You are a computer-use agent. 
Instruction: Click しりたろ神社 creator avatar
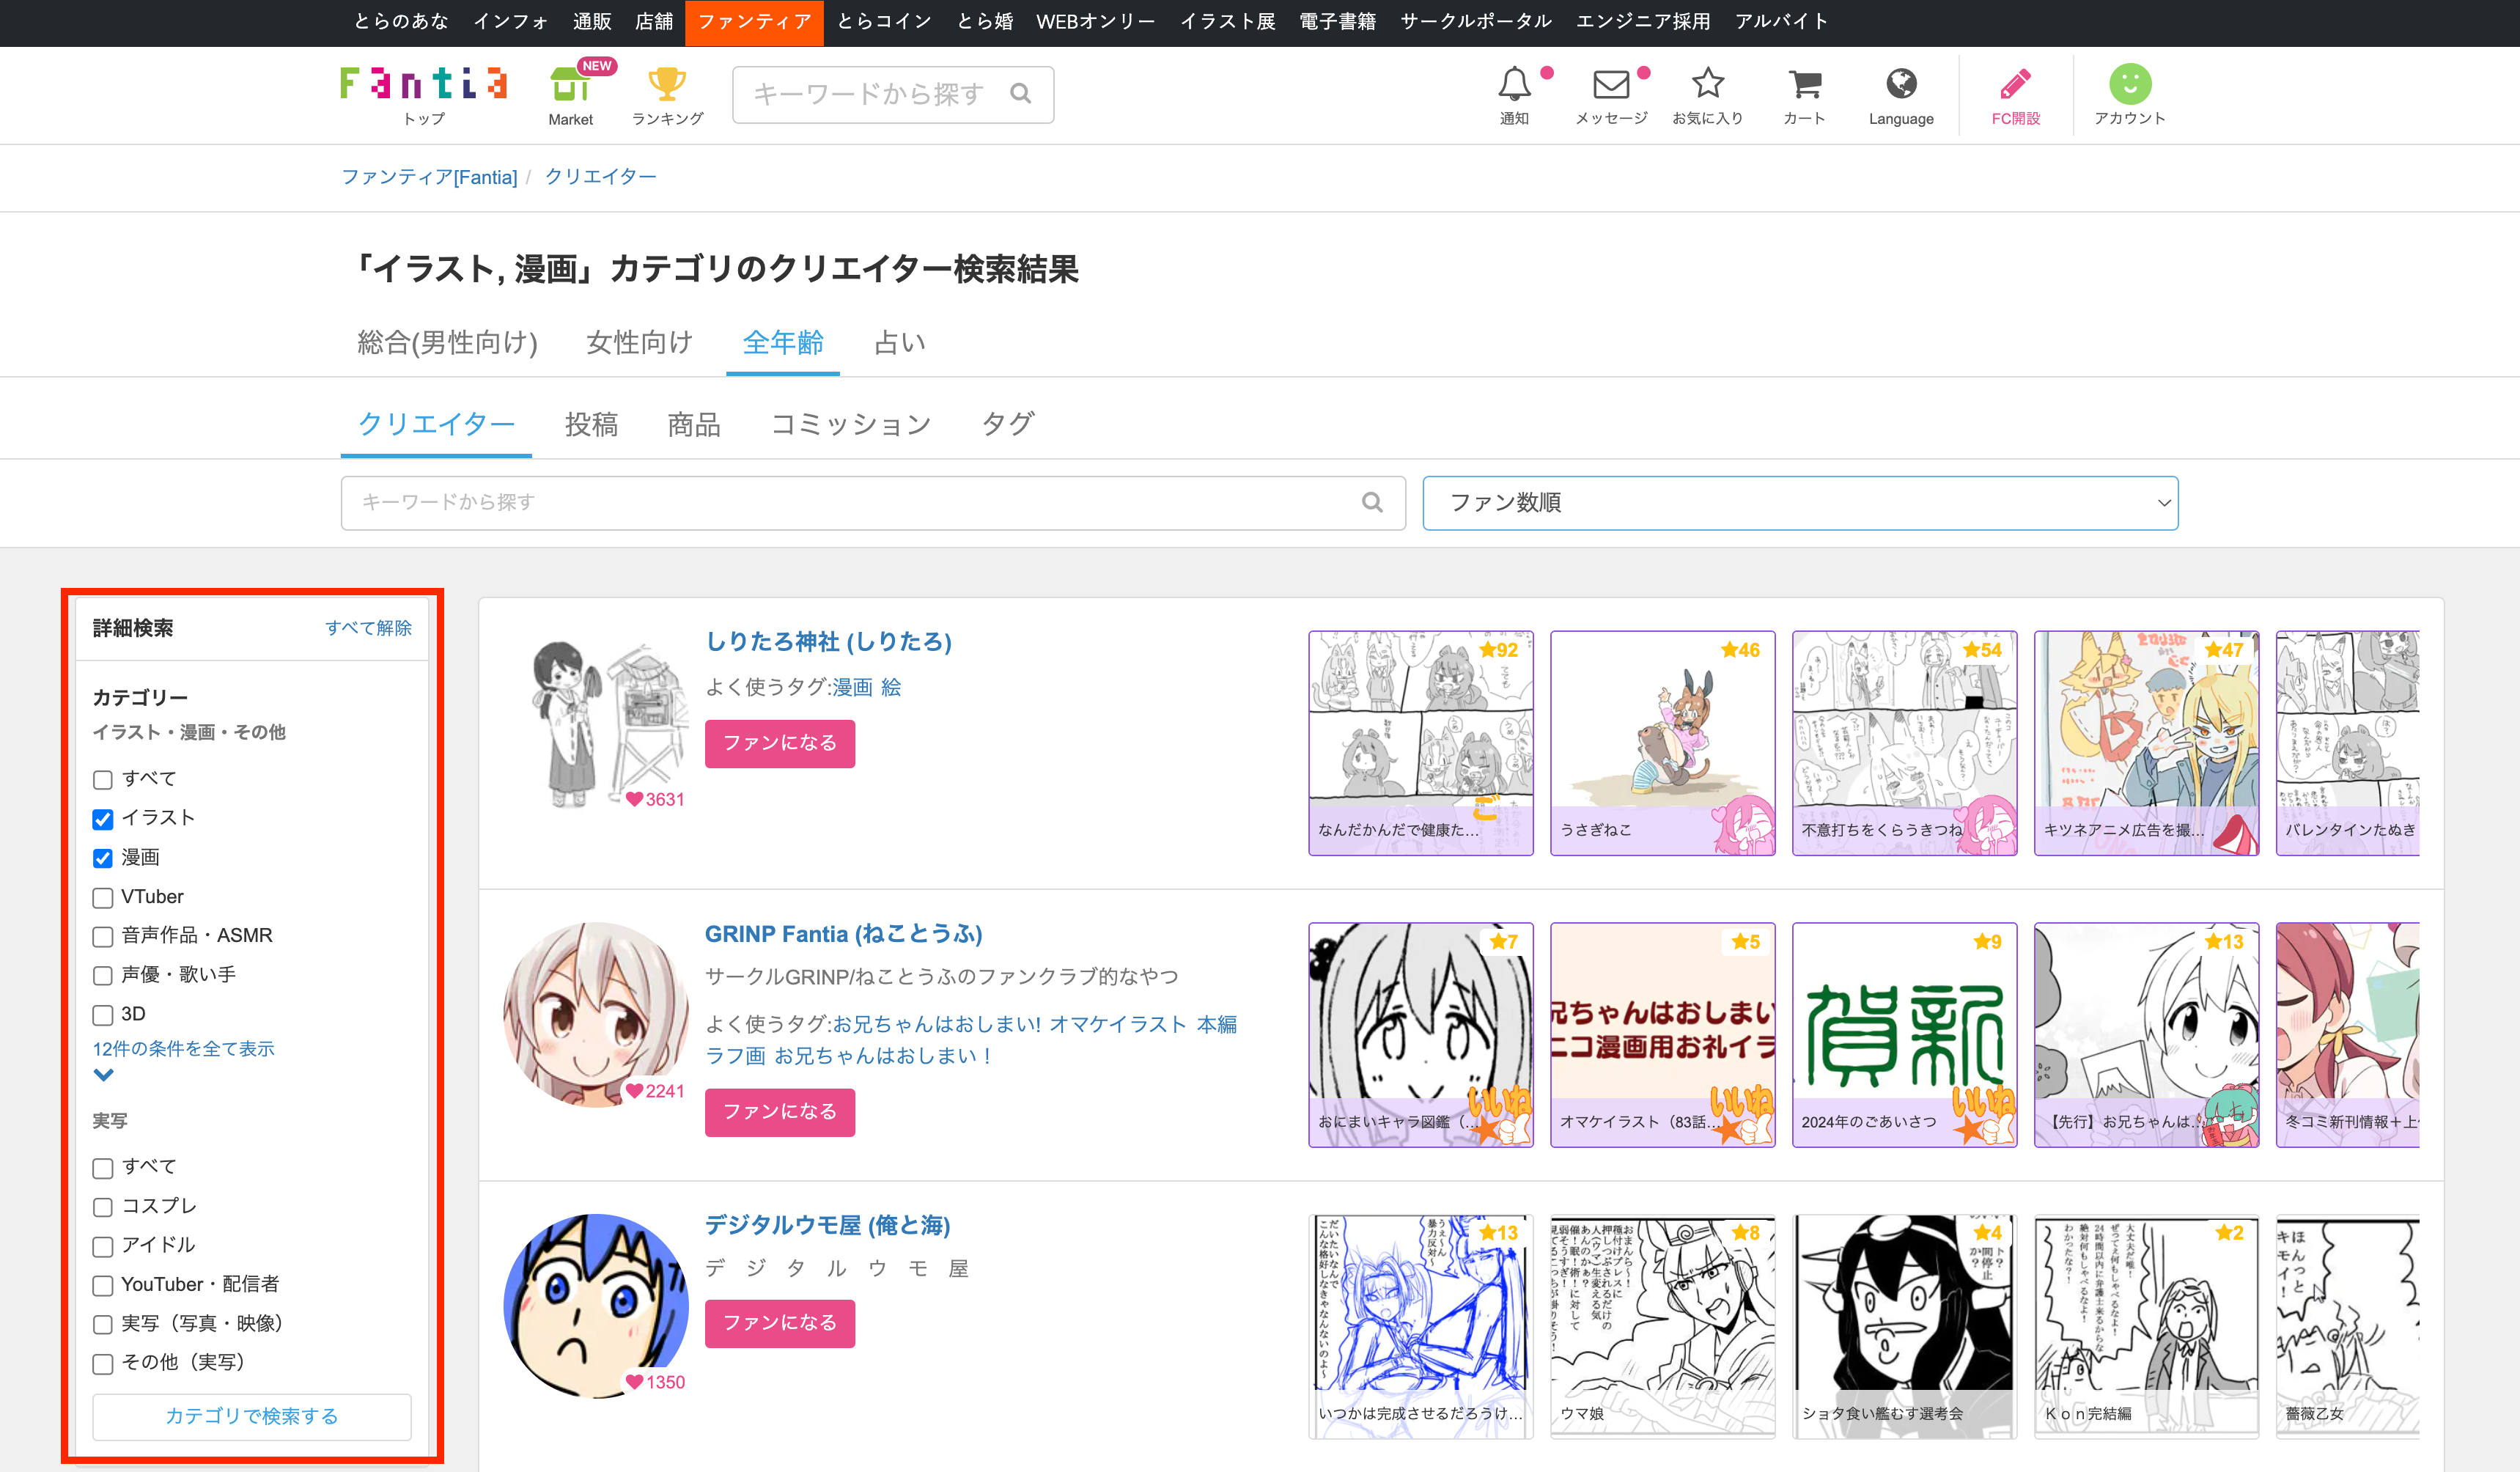tap(596, 721)
